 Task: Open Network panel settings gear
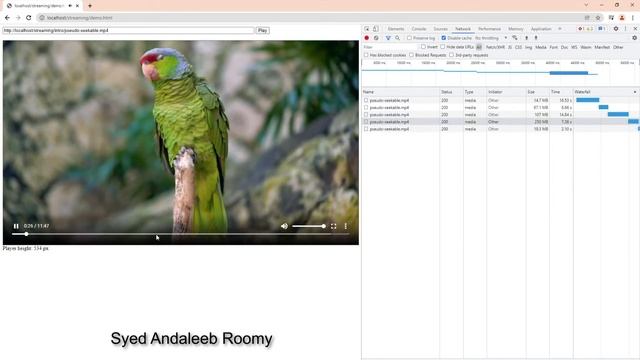click(634, 38)
